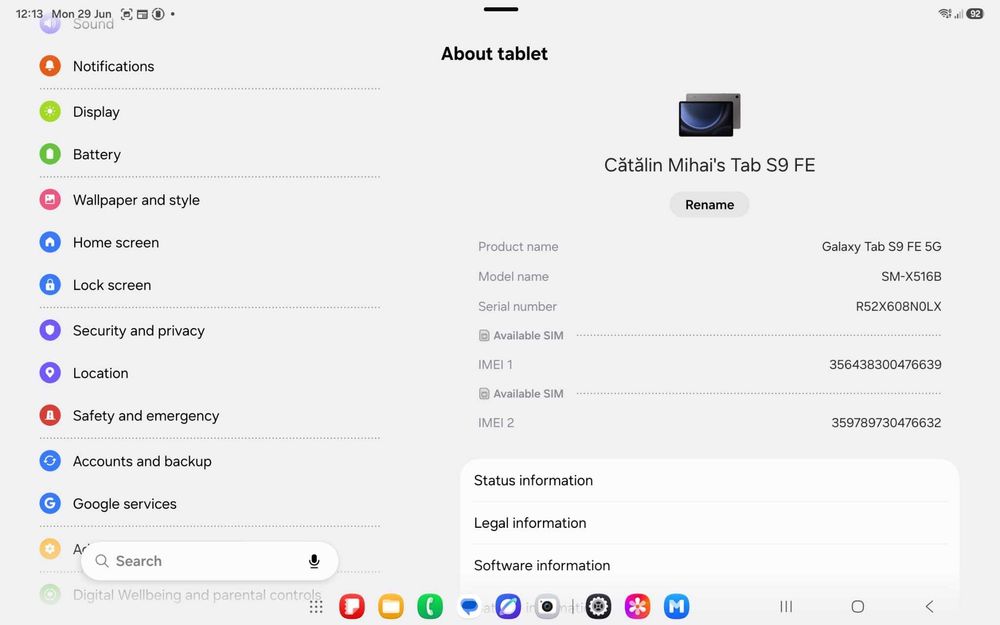Click the Google services G icon
This screenshot has height=625, width=1000.
[x=50, y=504]
